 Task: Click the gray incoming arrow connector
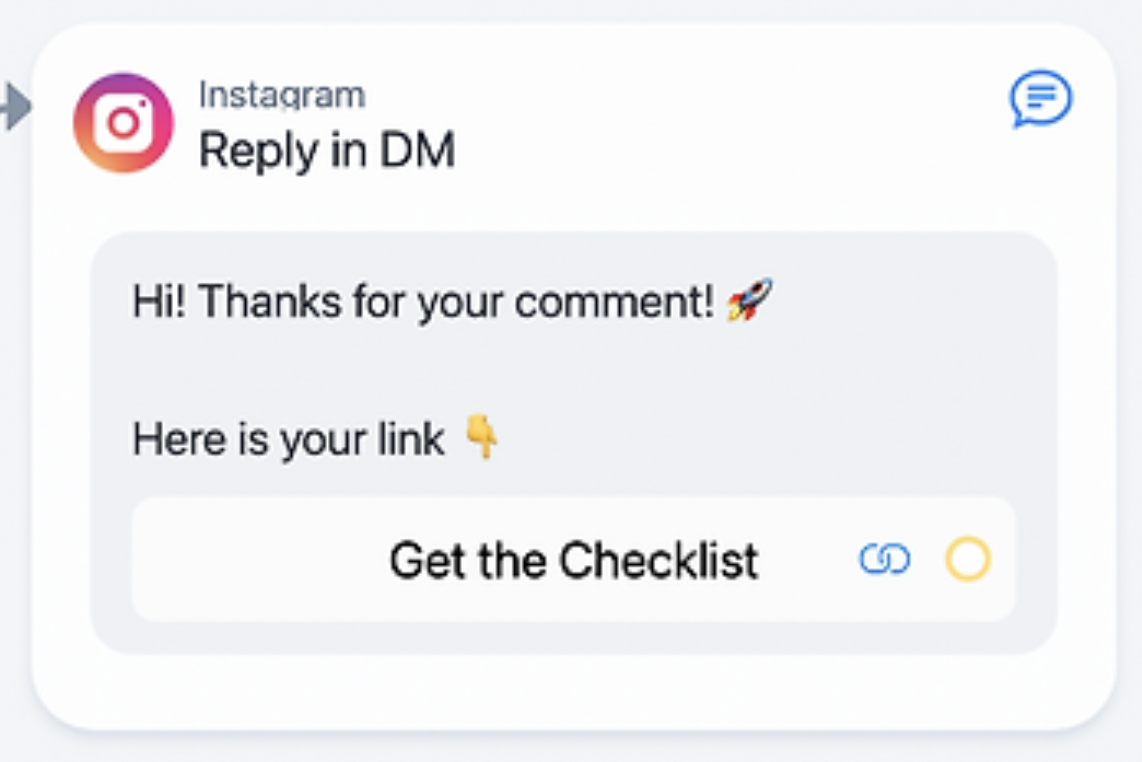tap(14, 106)
